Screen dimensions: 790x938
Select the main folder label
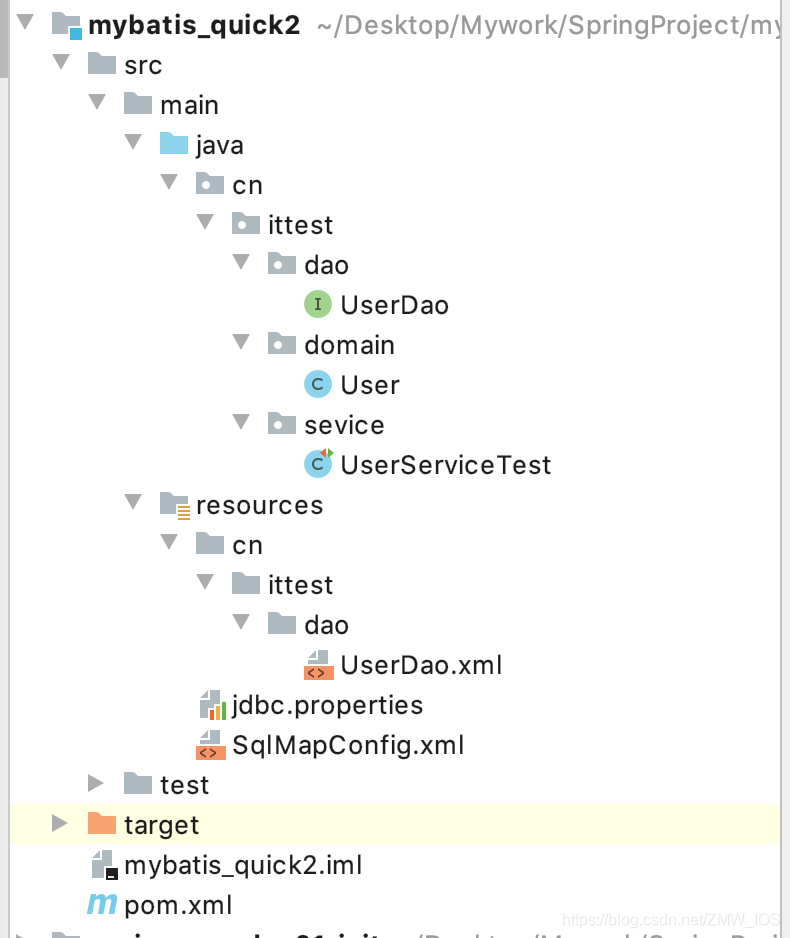(190, 105)
